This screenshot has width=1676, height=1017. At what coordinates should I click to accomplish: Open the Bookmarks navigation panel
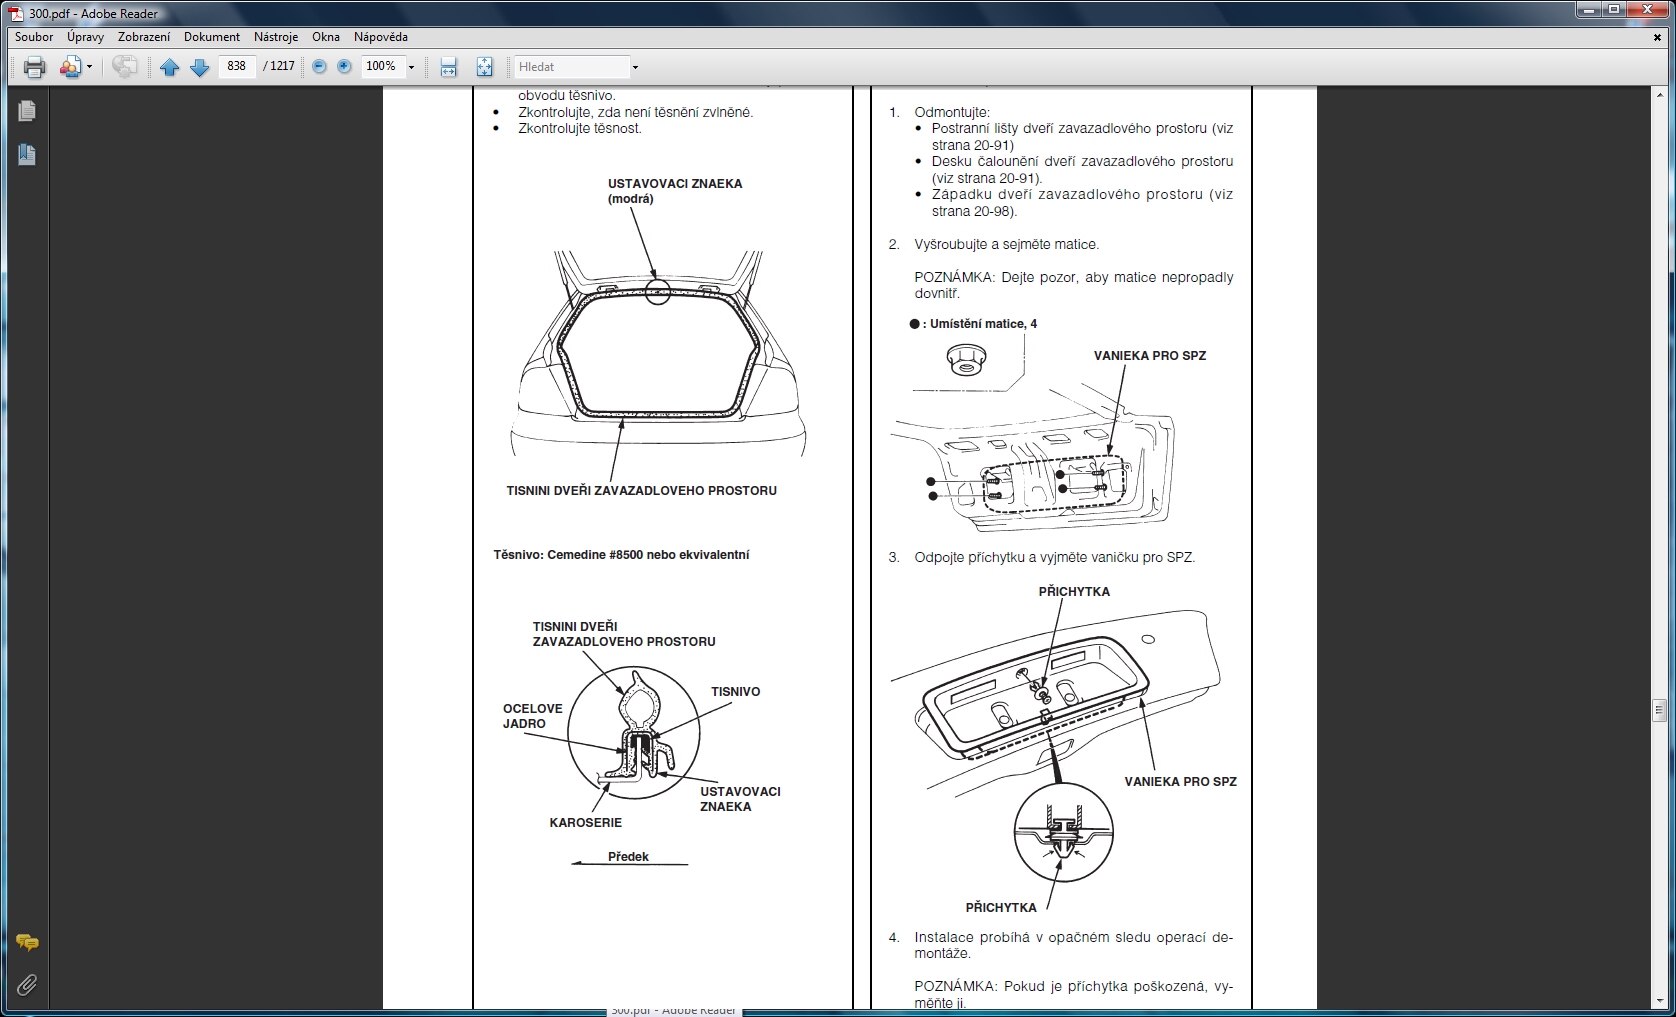(27, 155)
